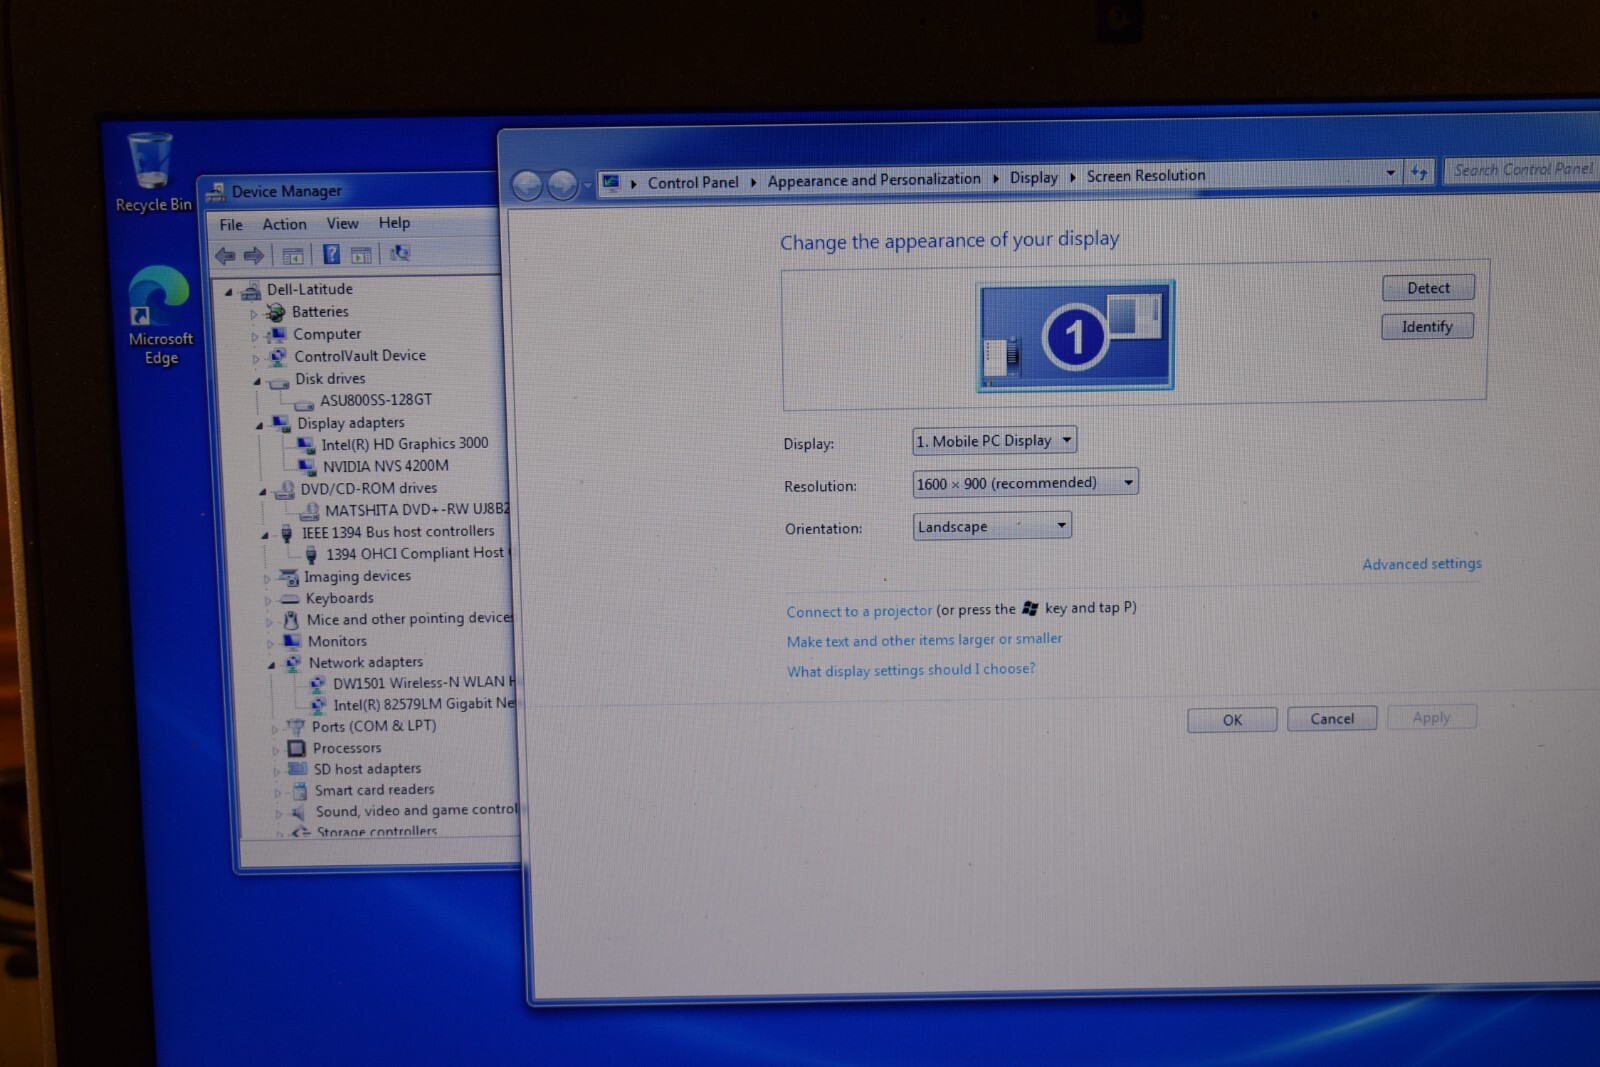
Task: Click the DW1501 Wireless-N WLAN adapter icon
Action: pos(317,684)
